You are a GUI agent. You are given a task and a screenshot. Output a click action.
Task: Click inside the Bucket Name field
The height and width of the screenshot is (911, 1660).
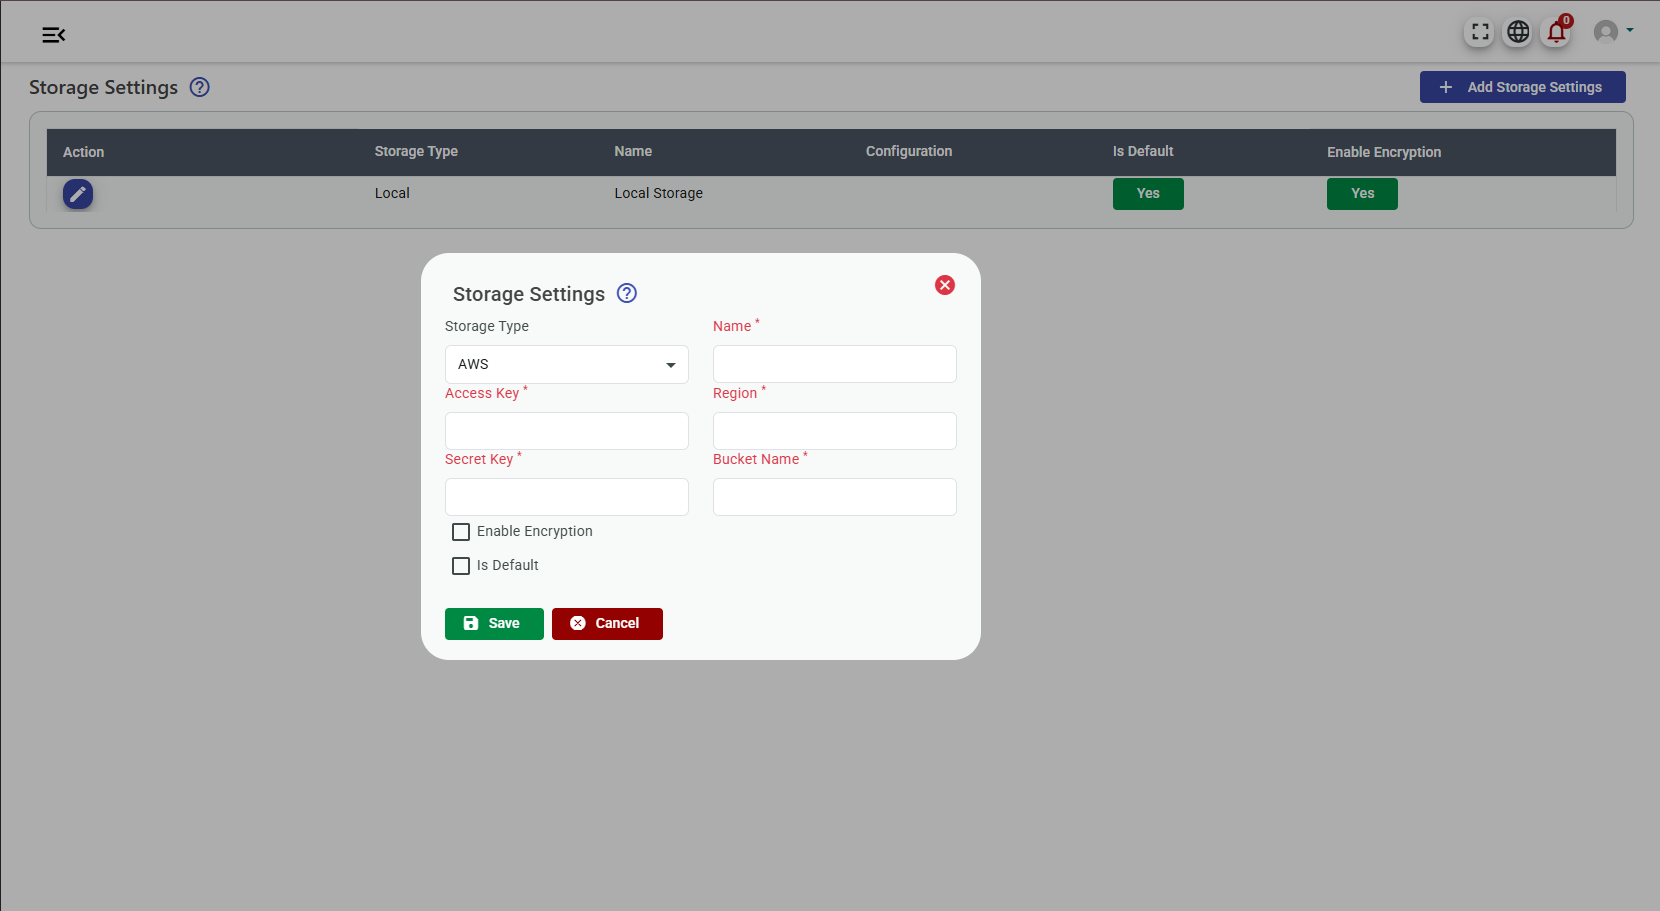pyautogui.click(x=834, y=497)
